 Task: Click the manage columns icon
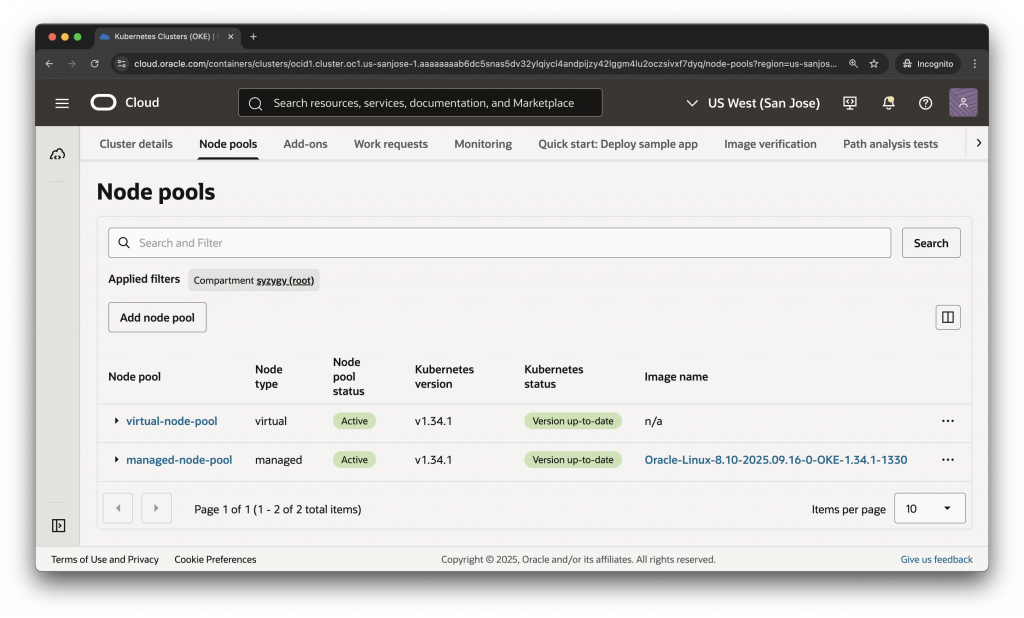(947, 317)
